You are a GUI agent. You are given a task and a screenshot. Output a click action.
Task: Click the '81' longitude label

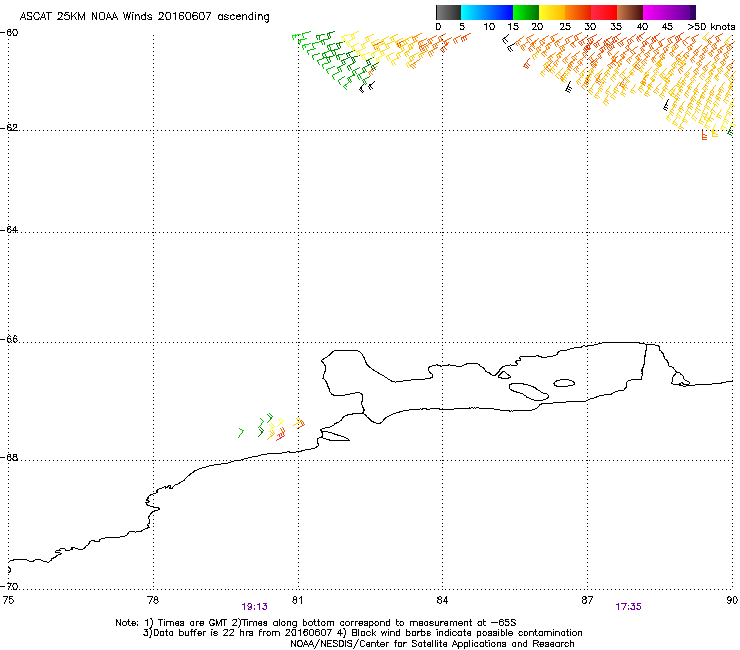click(x=297, y=600)
